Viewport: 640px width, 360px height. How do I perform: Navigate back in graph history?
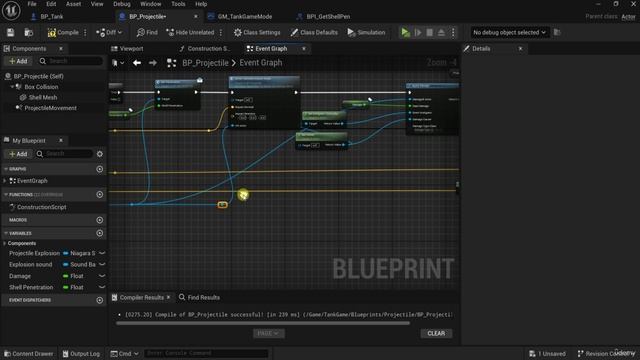point(137,63)
